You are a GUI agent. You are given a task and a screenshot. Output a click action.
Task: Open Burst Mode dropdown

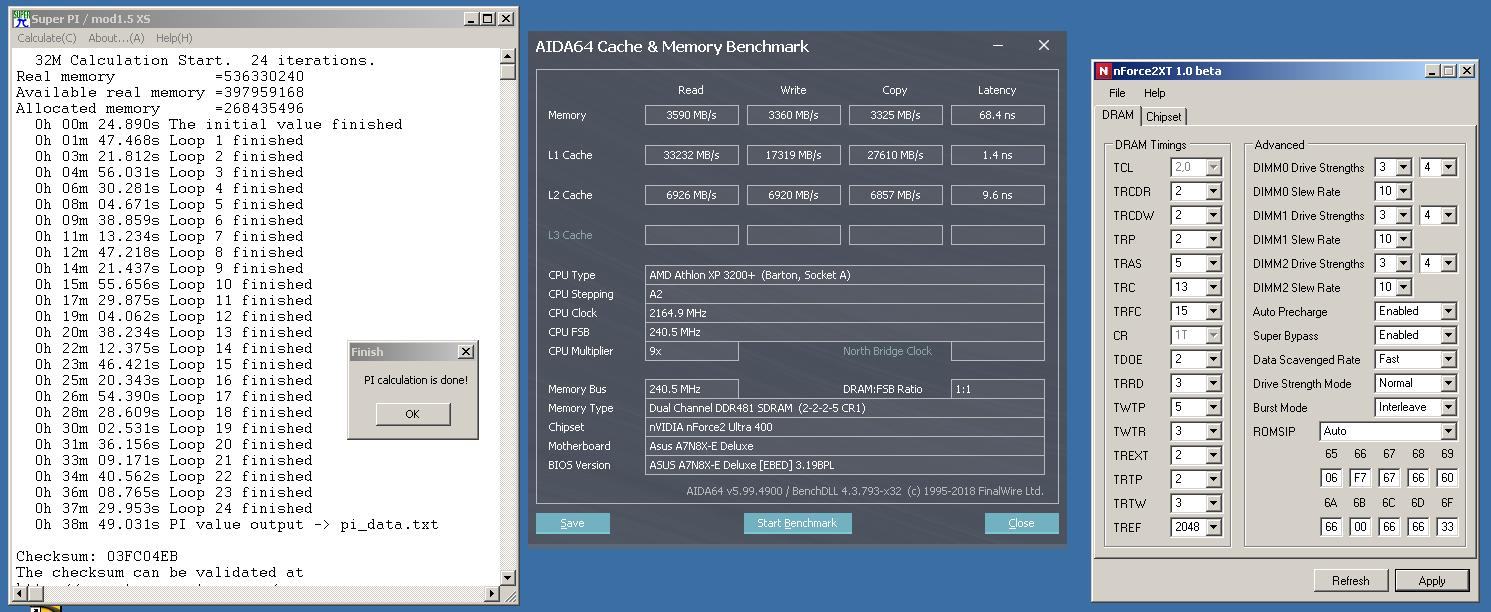(1447, 408)
